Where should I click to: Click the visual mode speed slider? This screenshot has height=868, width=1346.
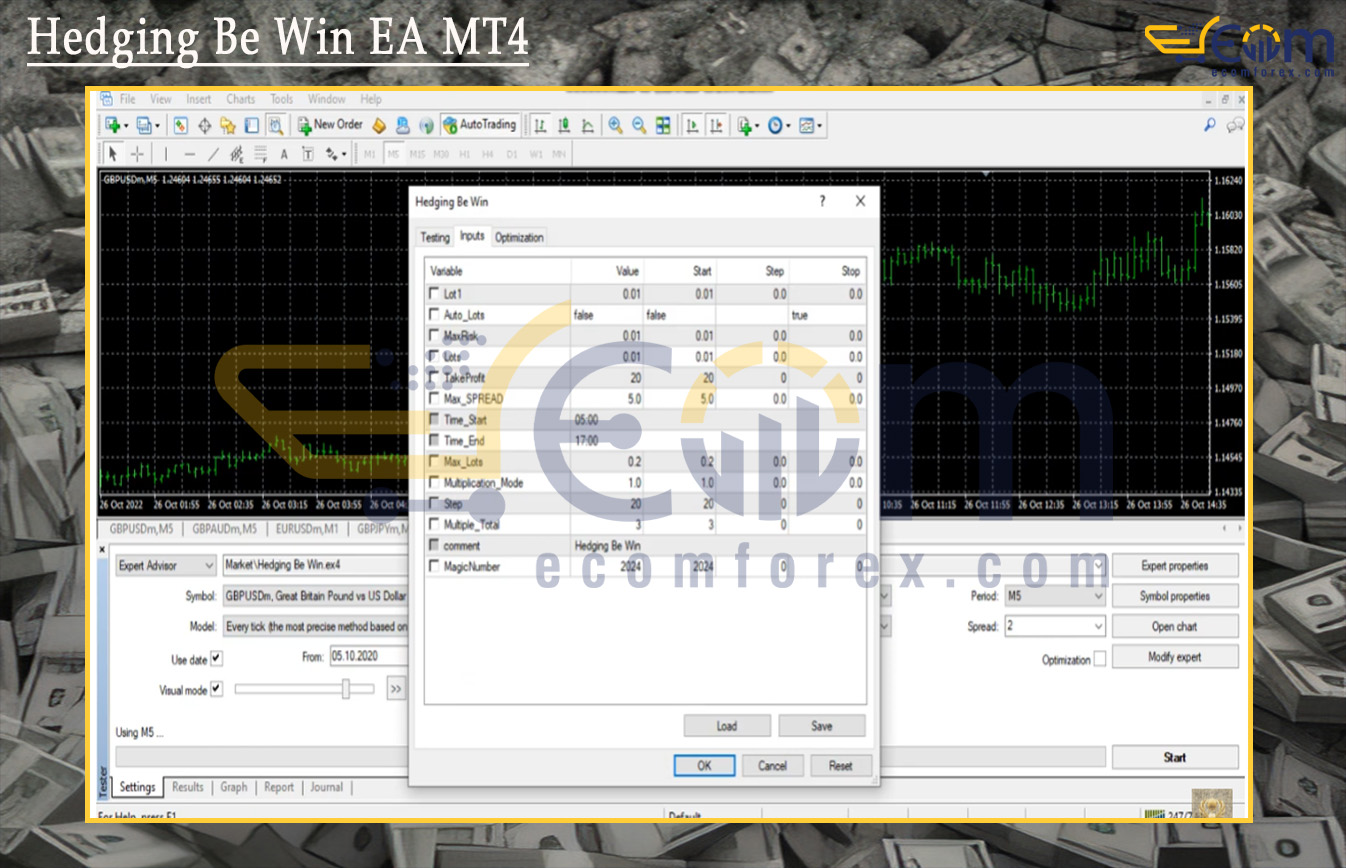pos(345,689)
